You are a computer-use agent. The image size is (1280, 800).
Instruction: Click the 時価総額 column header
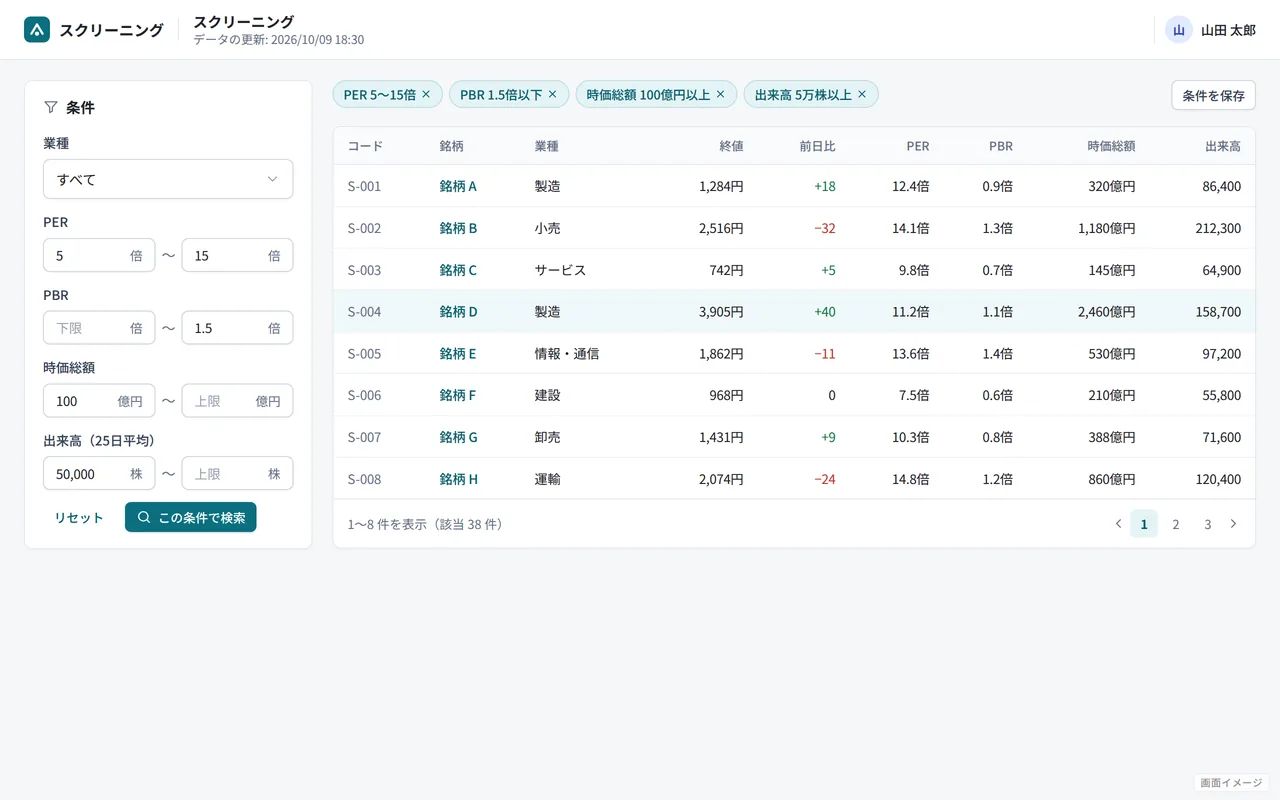pyautogui.click(x=1111, y=146)
